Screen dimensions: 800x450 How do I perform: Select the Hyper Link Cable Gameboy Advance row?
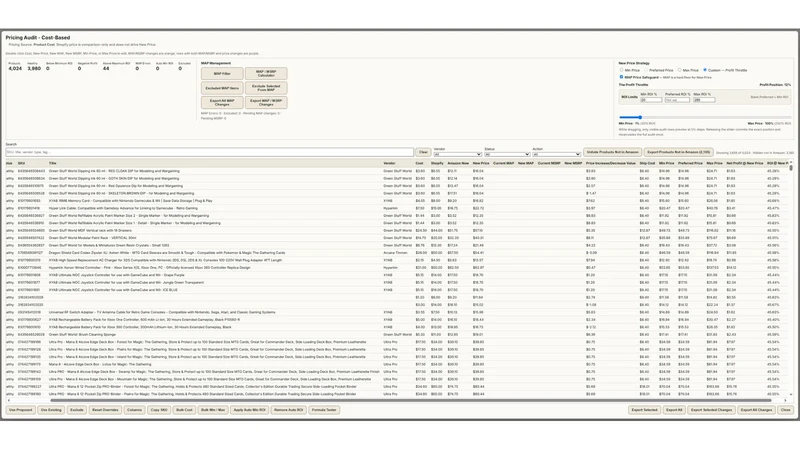click(x=396, y=208)
